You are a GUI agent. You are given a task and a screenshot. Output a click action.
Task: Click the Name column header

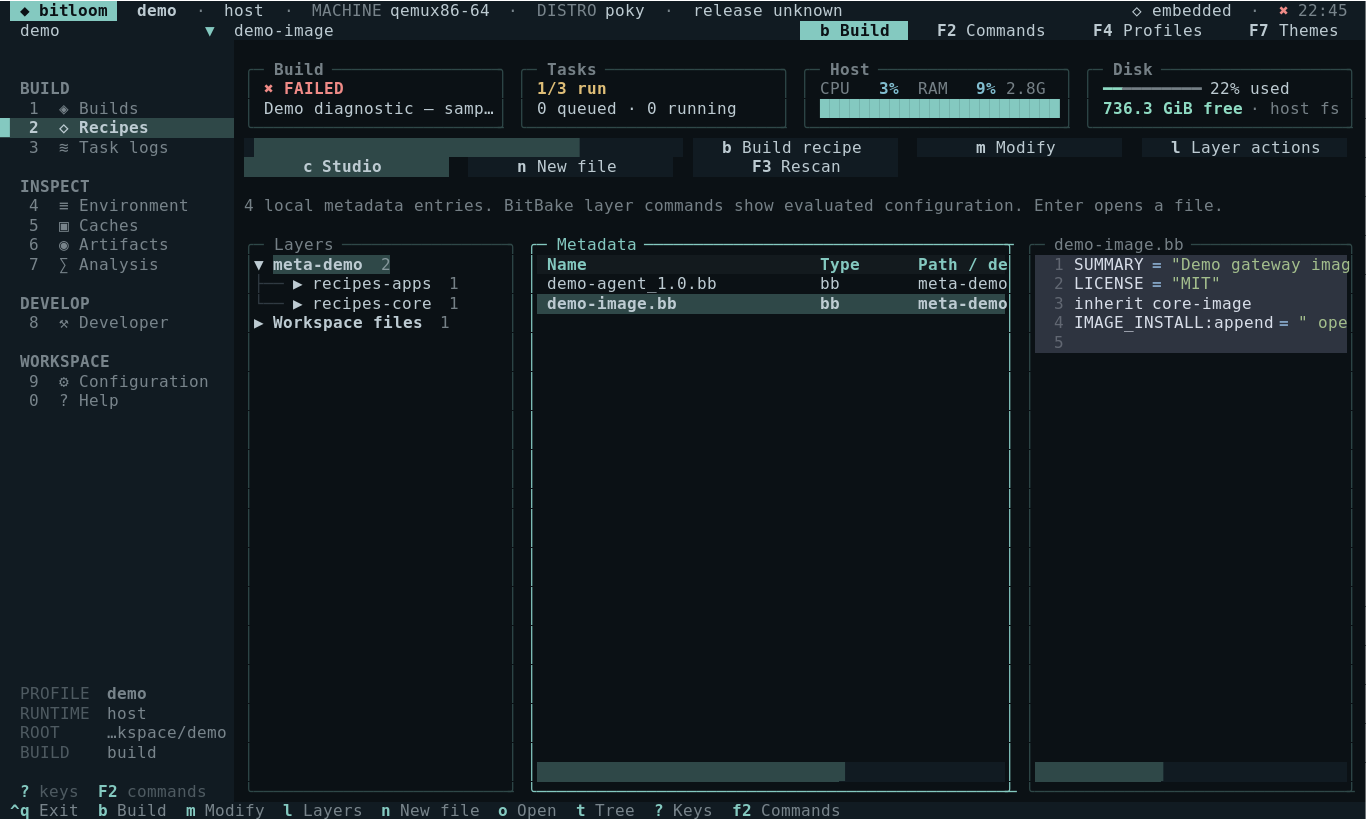(567, 264)
